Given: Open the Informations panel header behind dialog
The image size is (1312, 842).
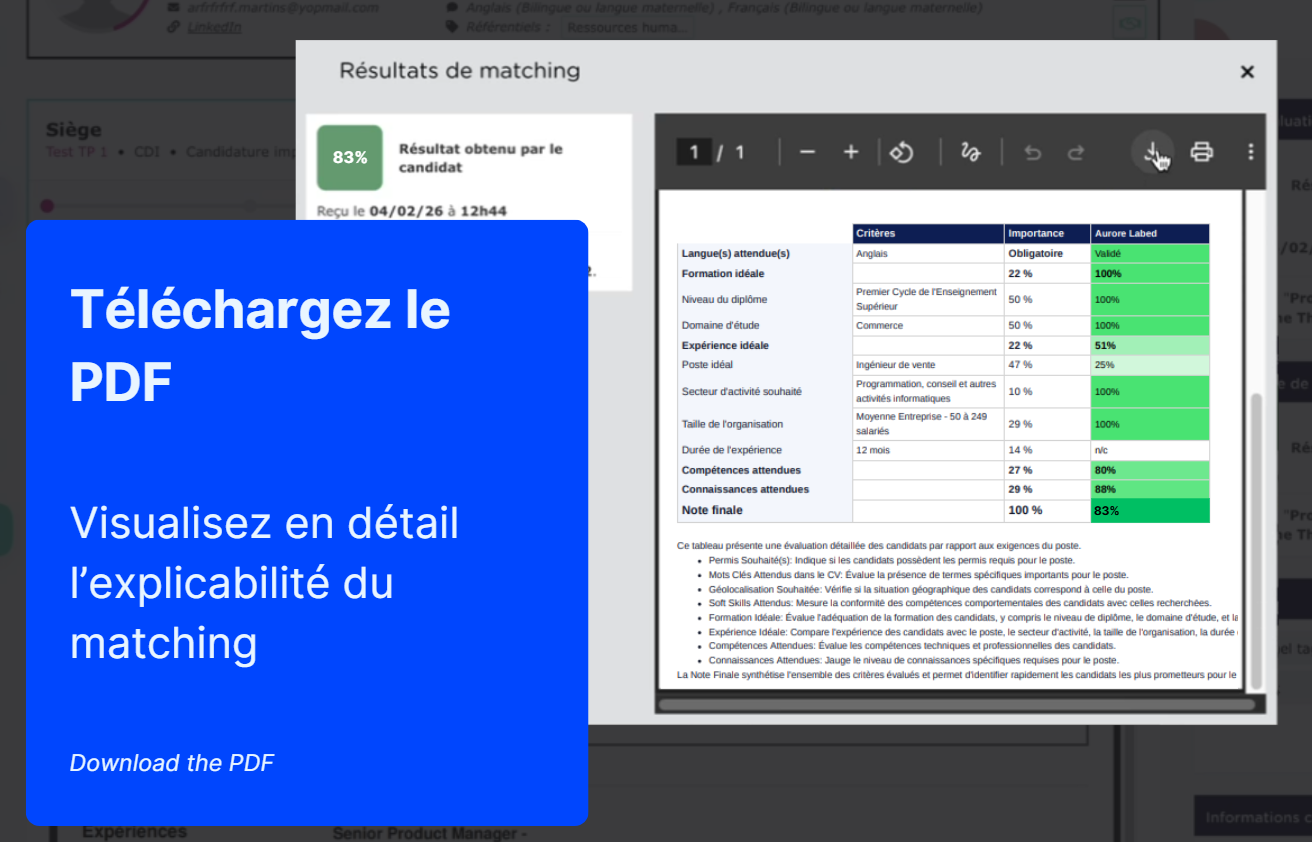Looking at the screenshot, I should click(1253, 817).
